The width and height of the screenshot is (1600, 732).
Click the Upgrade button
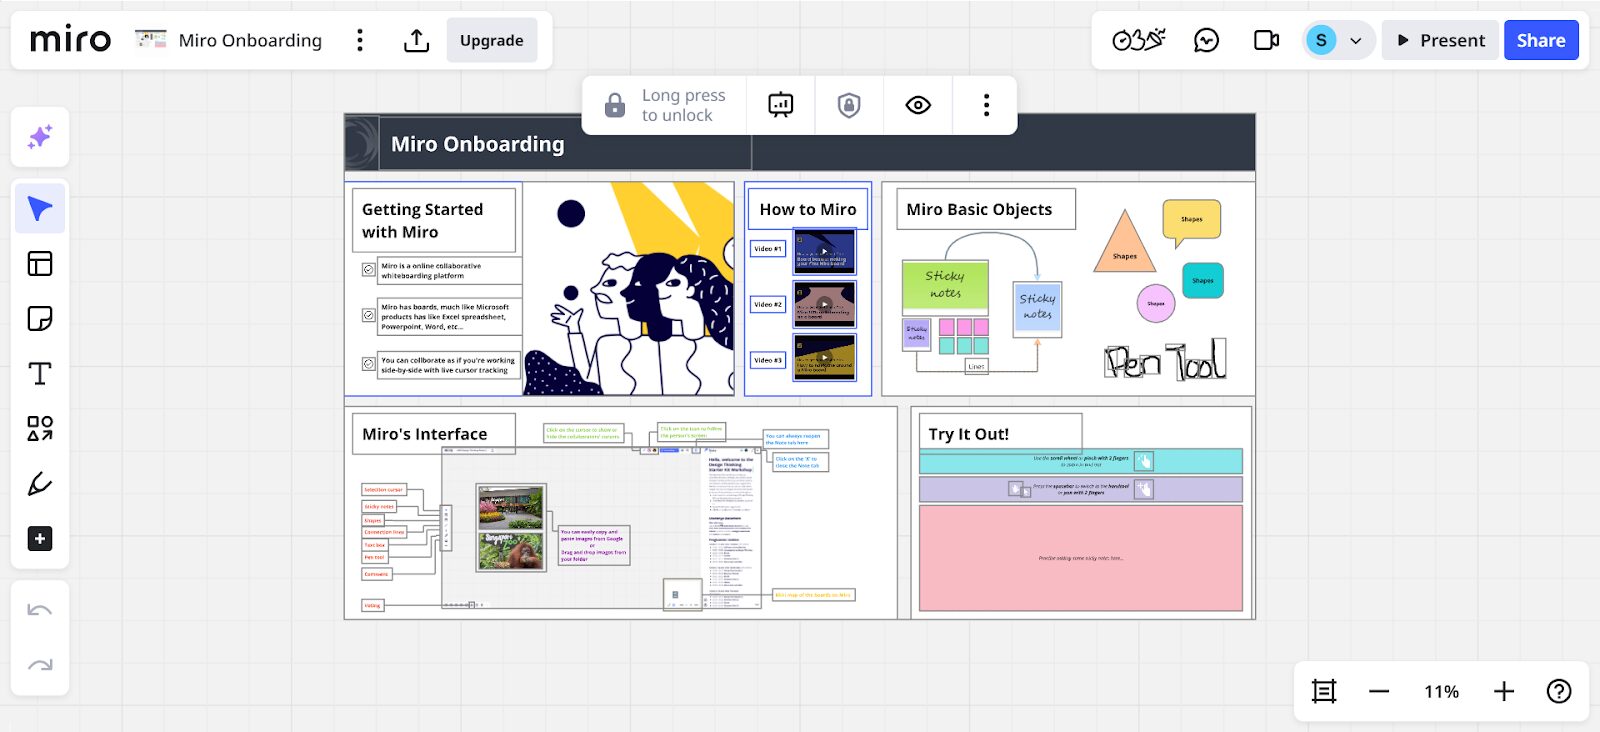[492, 40]
